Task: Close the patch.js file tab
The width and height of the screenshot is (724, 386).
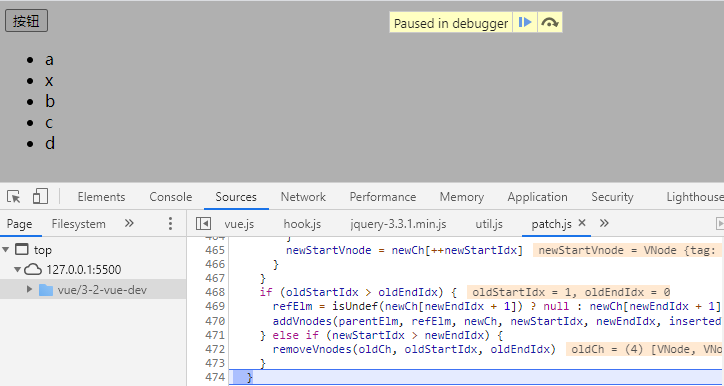Action: (582, 223)
